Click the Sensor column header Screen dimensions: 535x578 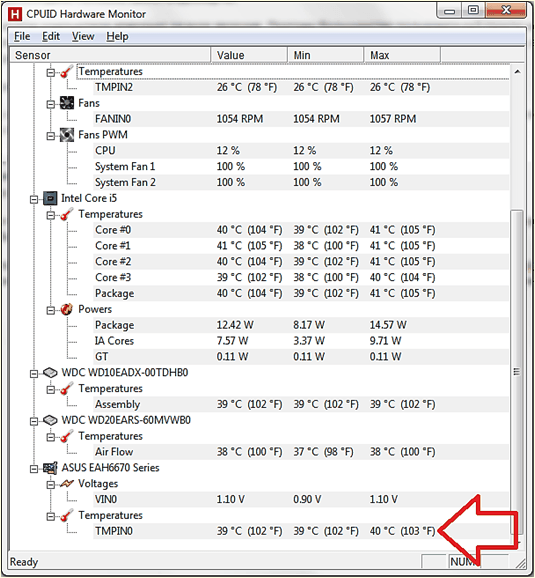(110, 55)
